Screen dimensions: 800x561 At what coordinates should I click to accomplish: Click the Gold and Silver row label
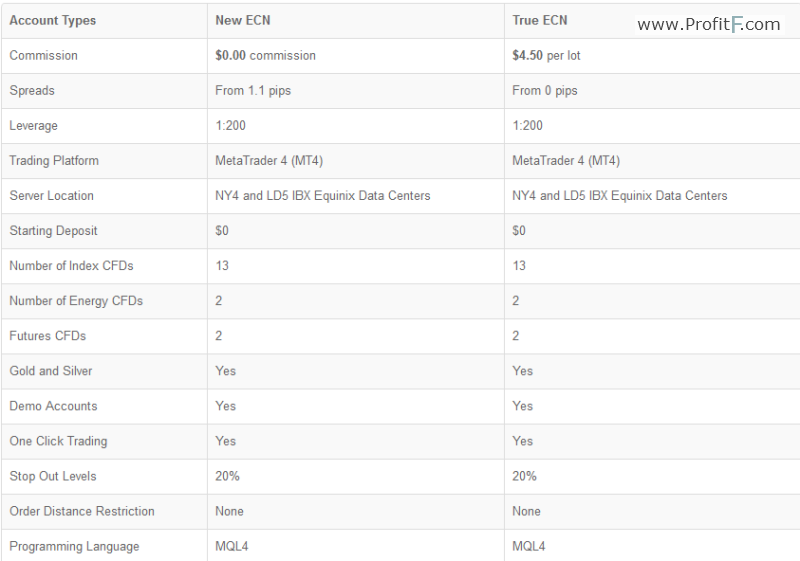[51, 371]
